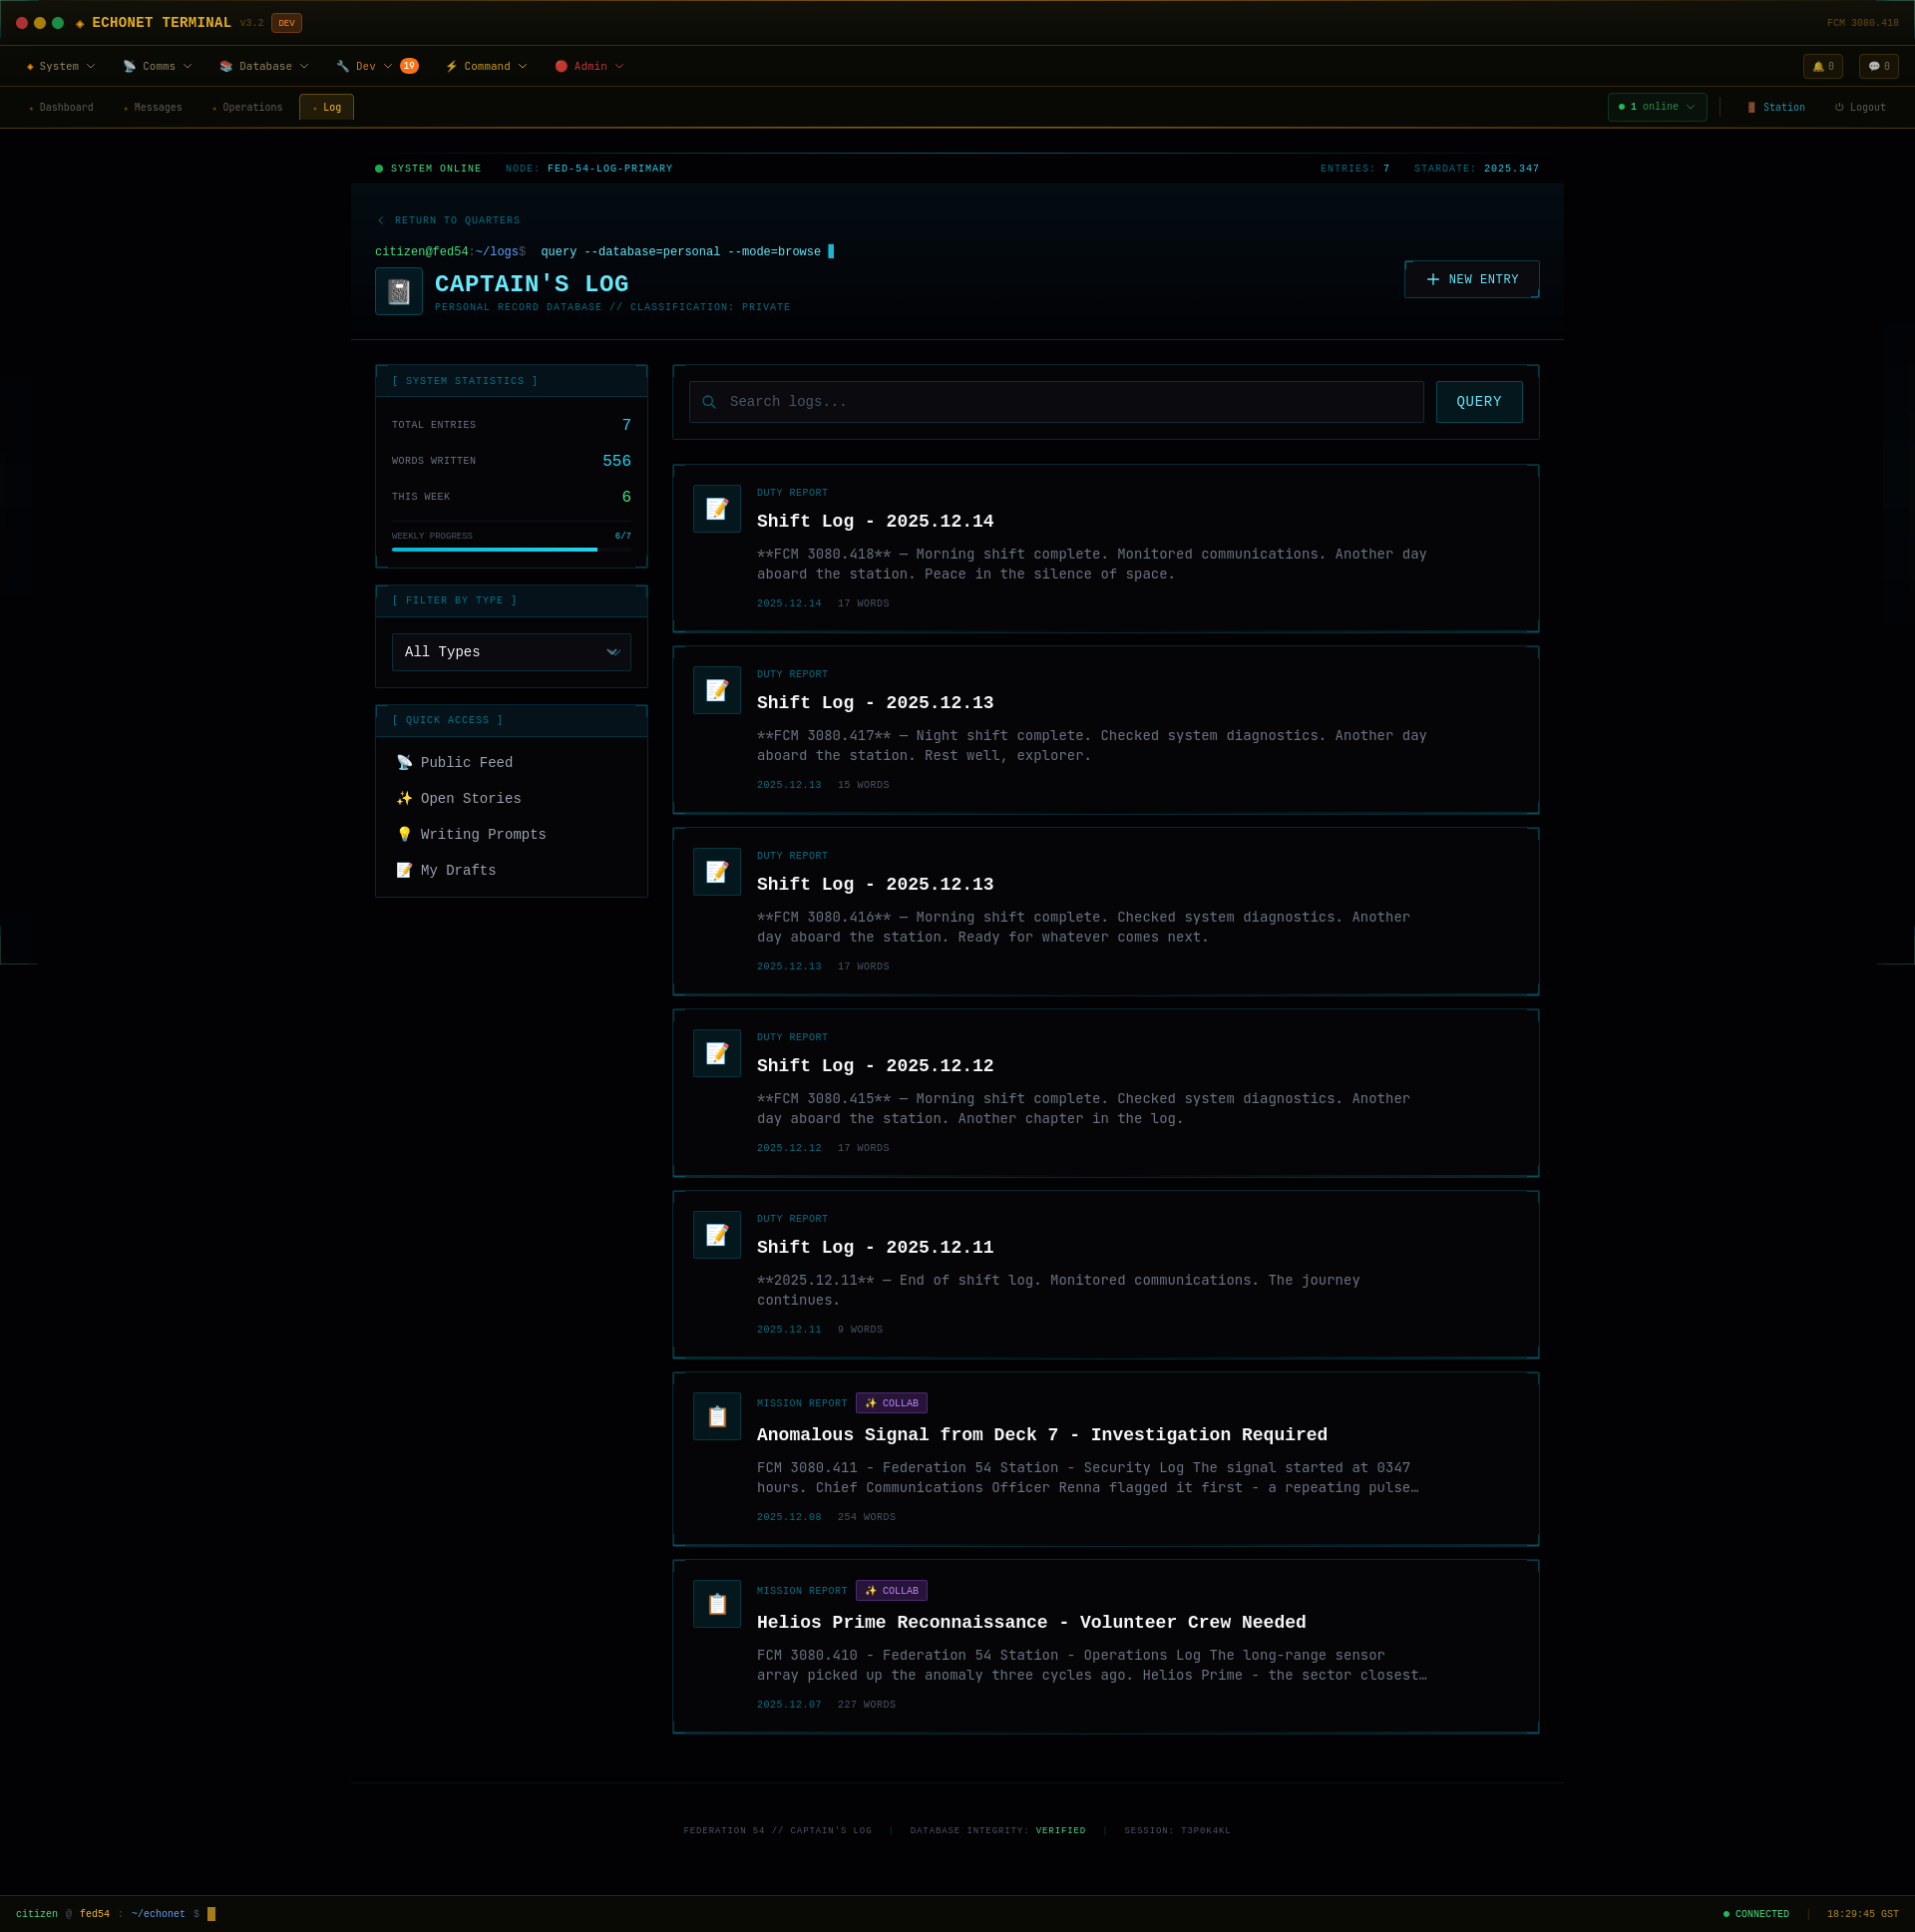Screen dimensions: 1915x1932
Task: Click the Shift Log 2025.12.14 memo icon
Action: 716,509
